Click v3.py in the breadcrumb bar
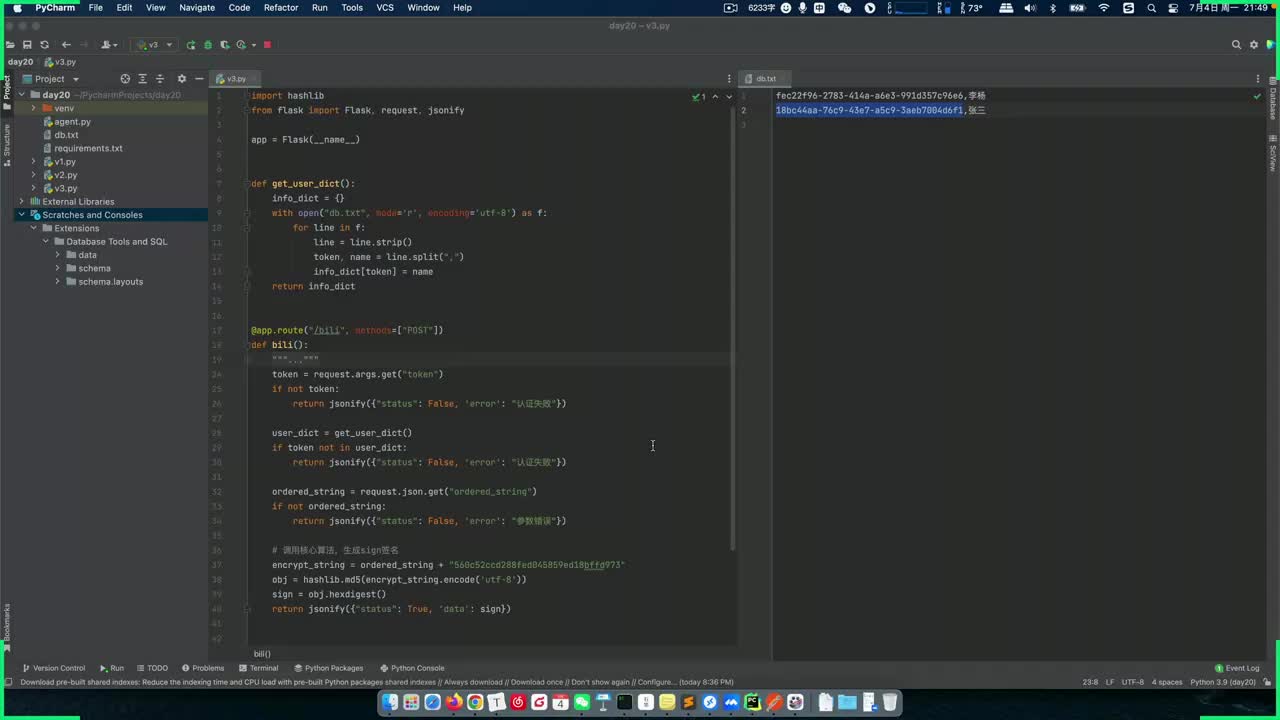The height and width of the screenshot is (720, 1280). coord(61,62)
